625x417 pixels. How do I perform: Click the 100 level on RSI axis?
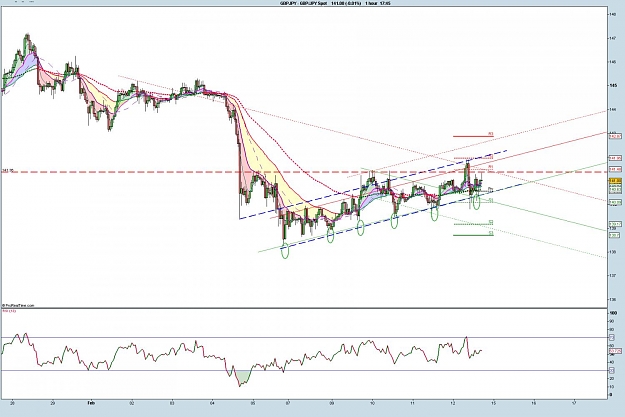click(x=613, y=313)
